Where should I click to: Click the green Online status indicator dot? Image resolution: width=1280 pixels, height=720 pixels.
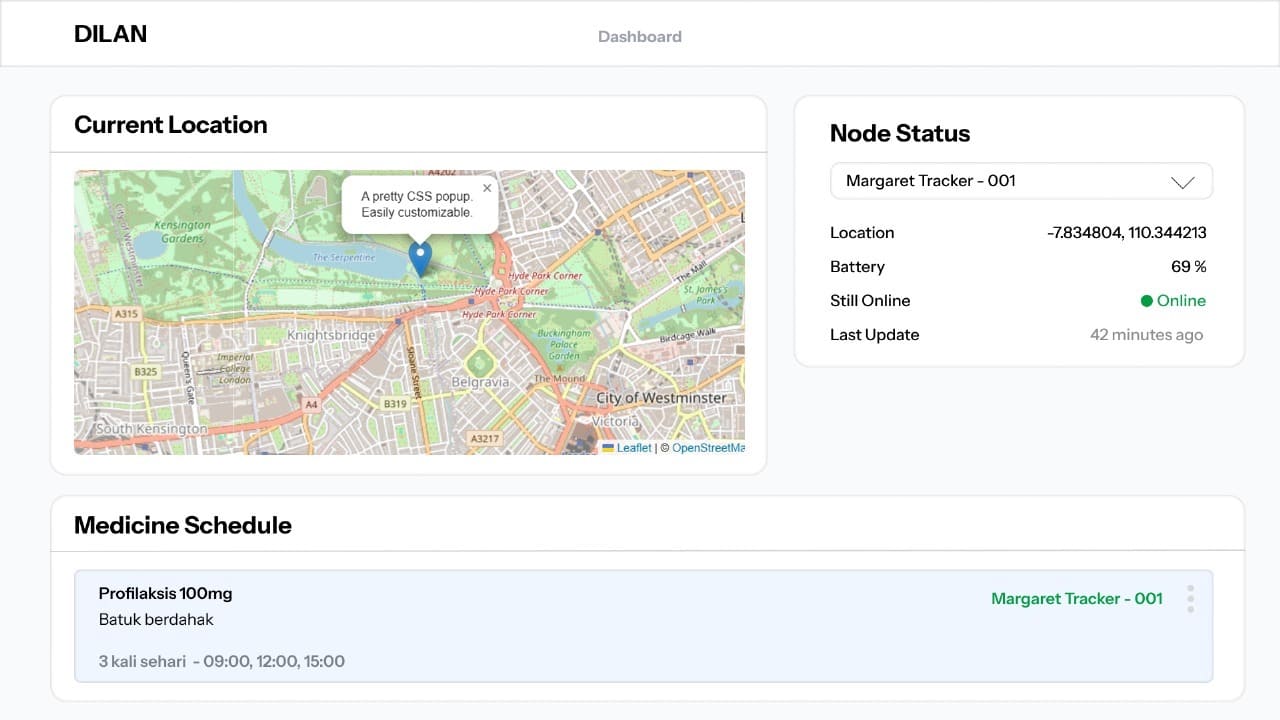pos(1147,301)
